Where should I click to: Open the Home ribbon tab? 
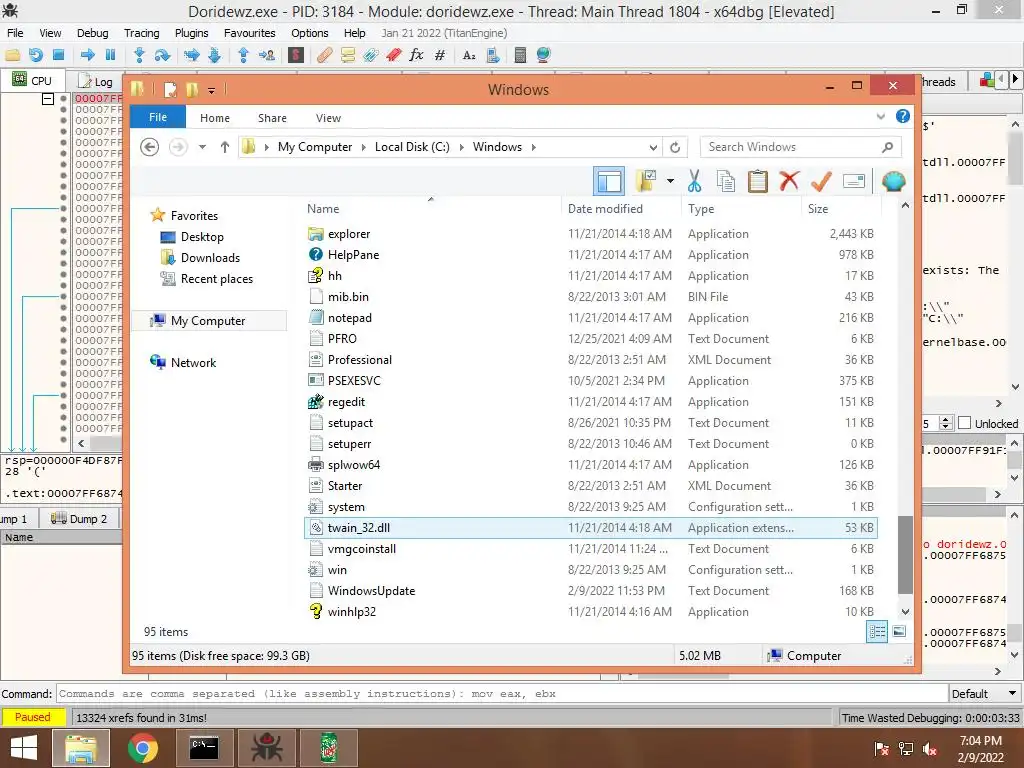[215, 118]
